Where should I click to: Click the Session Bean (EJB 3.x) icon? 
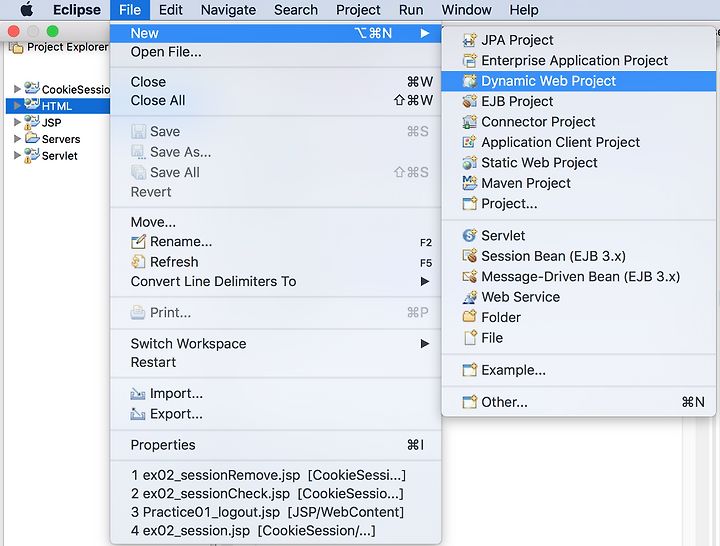click(469, 256)
